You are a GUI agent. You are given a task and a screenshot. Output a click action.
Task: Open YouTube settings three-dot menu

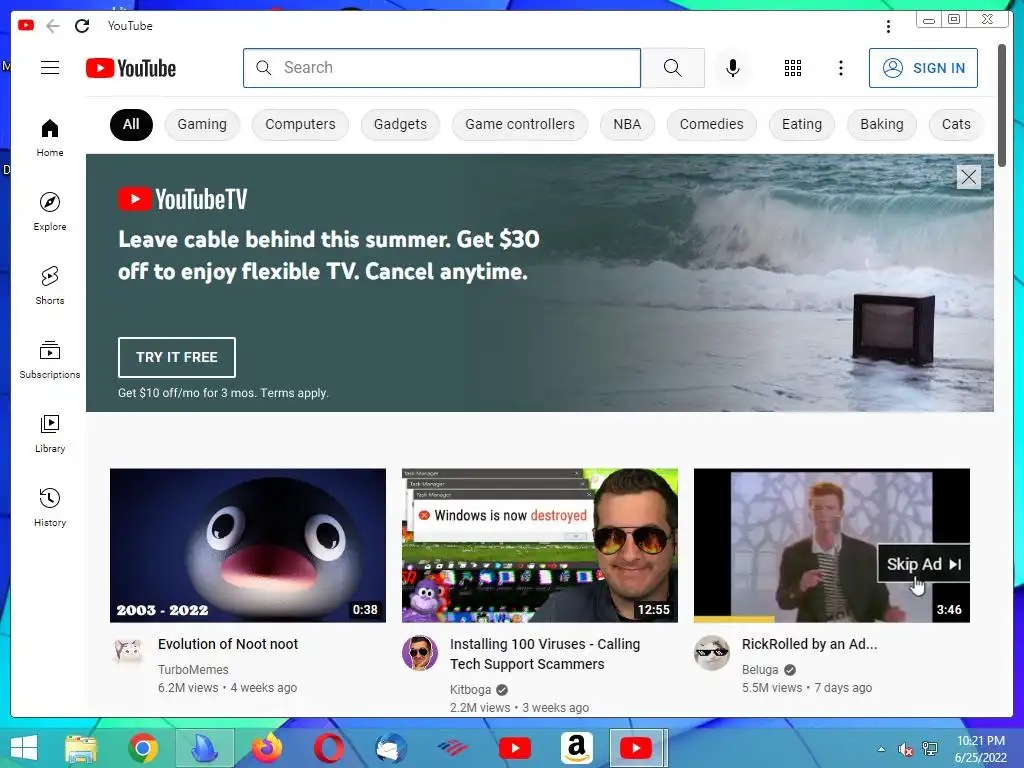(840, 68)
